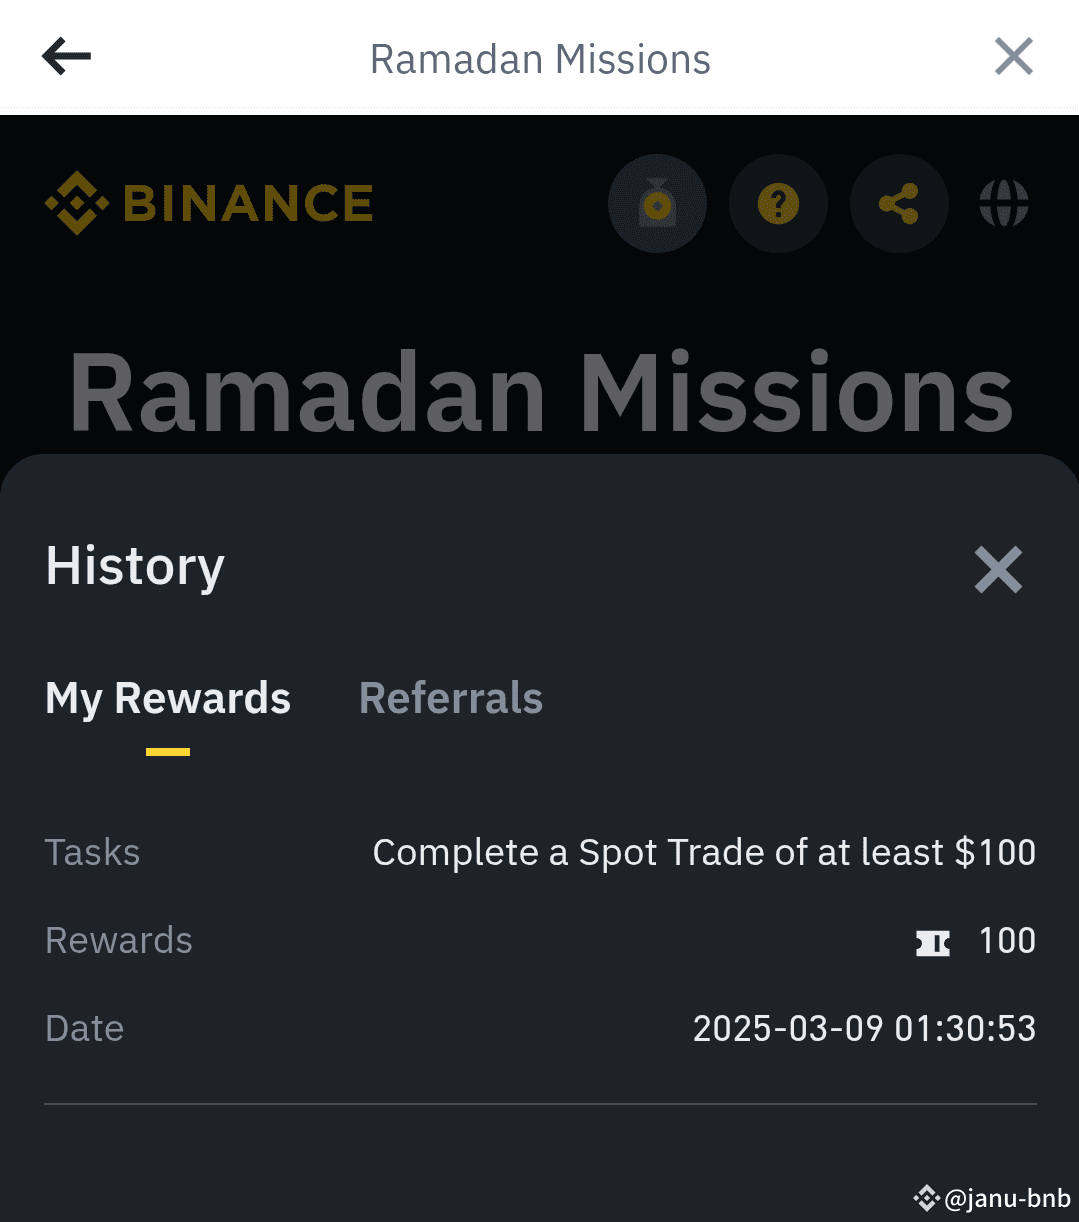Select the Spot Trade task description

(x=704, y=852)
